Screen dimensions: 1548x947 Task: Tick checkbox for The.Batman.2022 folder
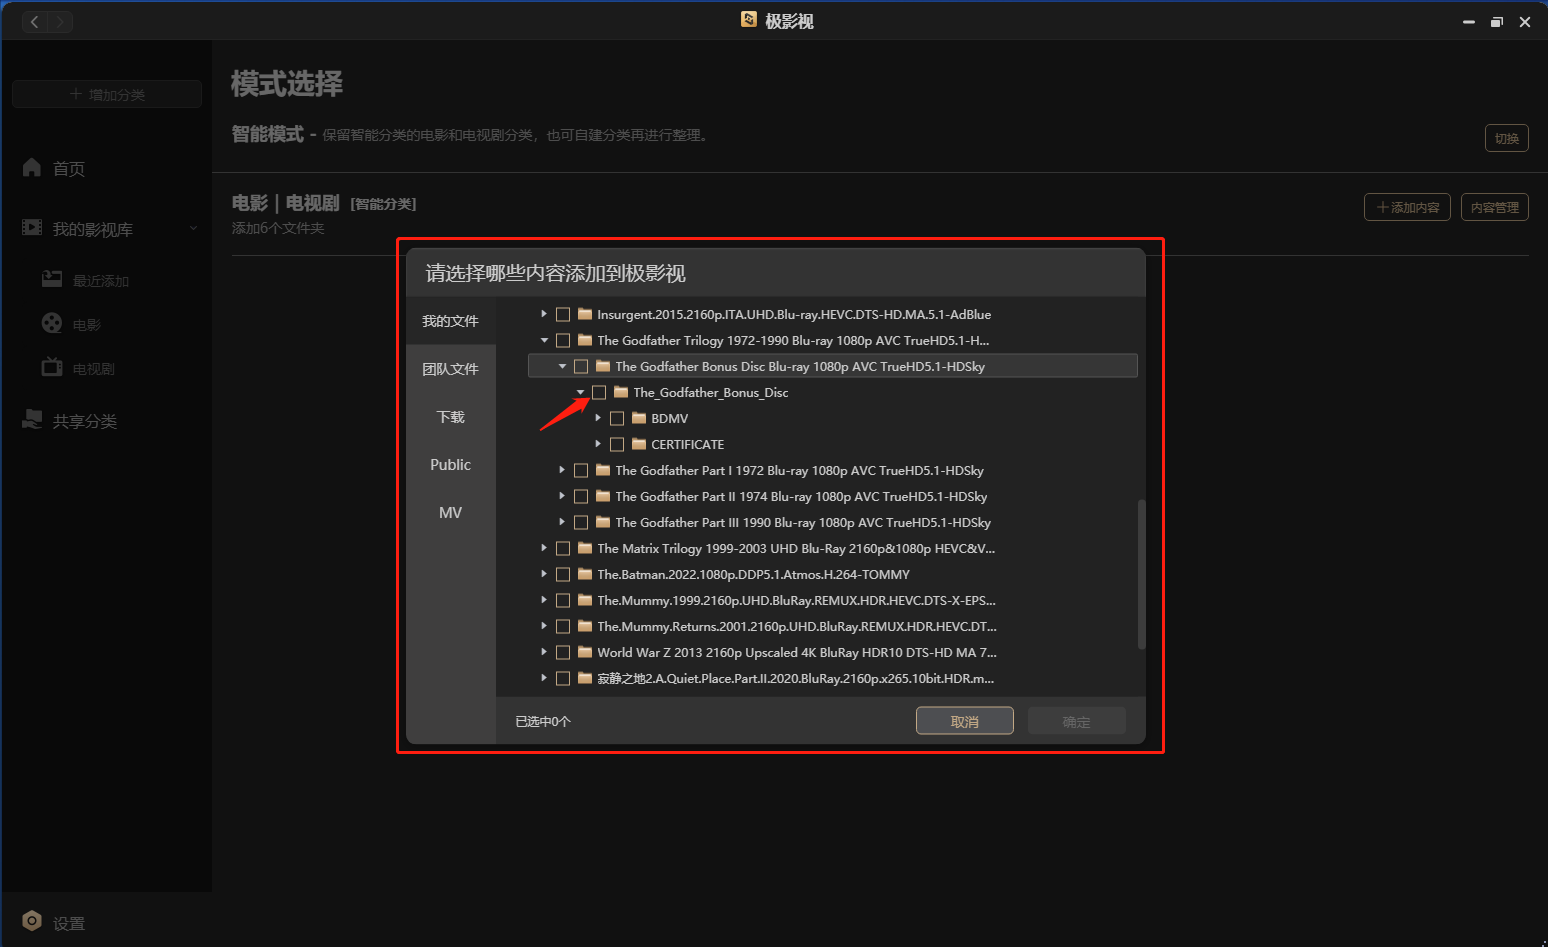point(563,575)
